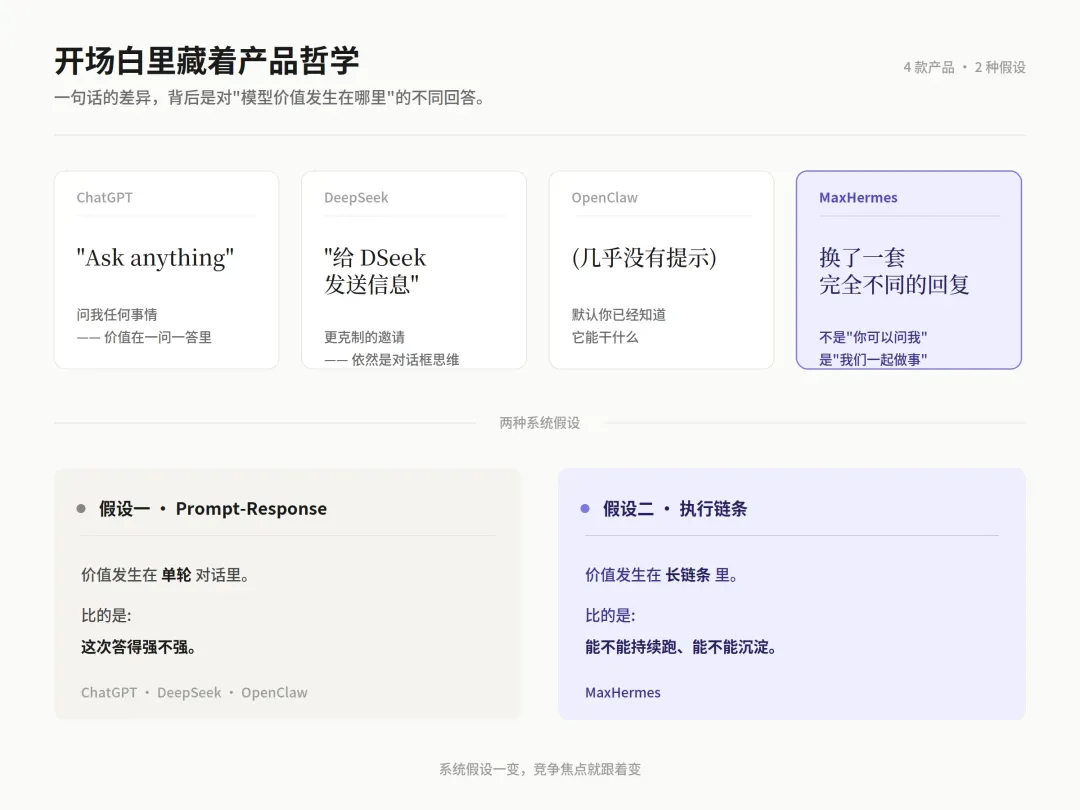
Task: Click the section label 两种系统假设
Action: (x=540, y=423)
